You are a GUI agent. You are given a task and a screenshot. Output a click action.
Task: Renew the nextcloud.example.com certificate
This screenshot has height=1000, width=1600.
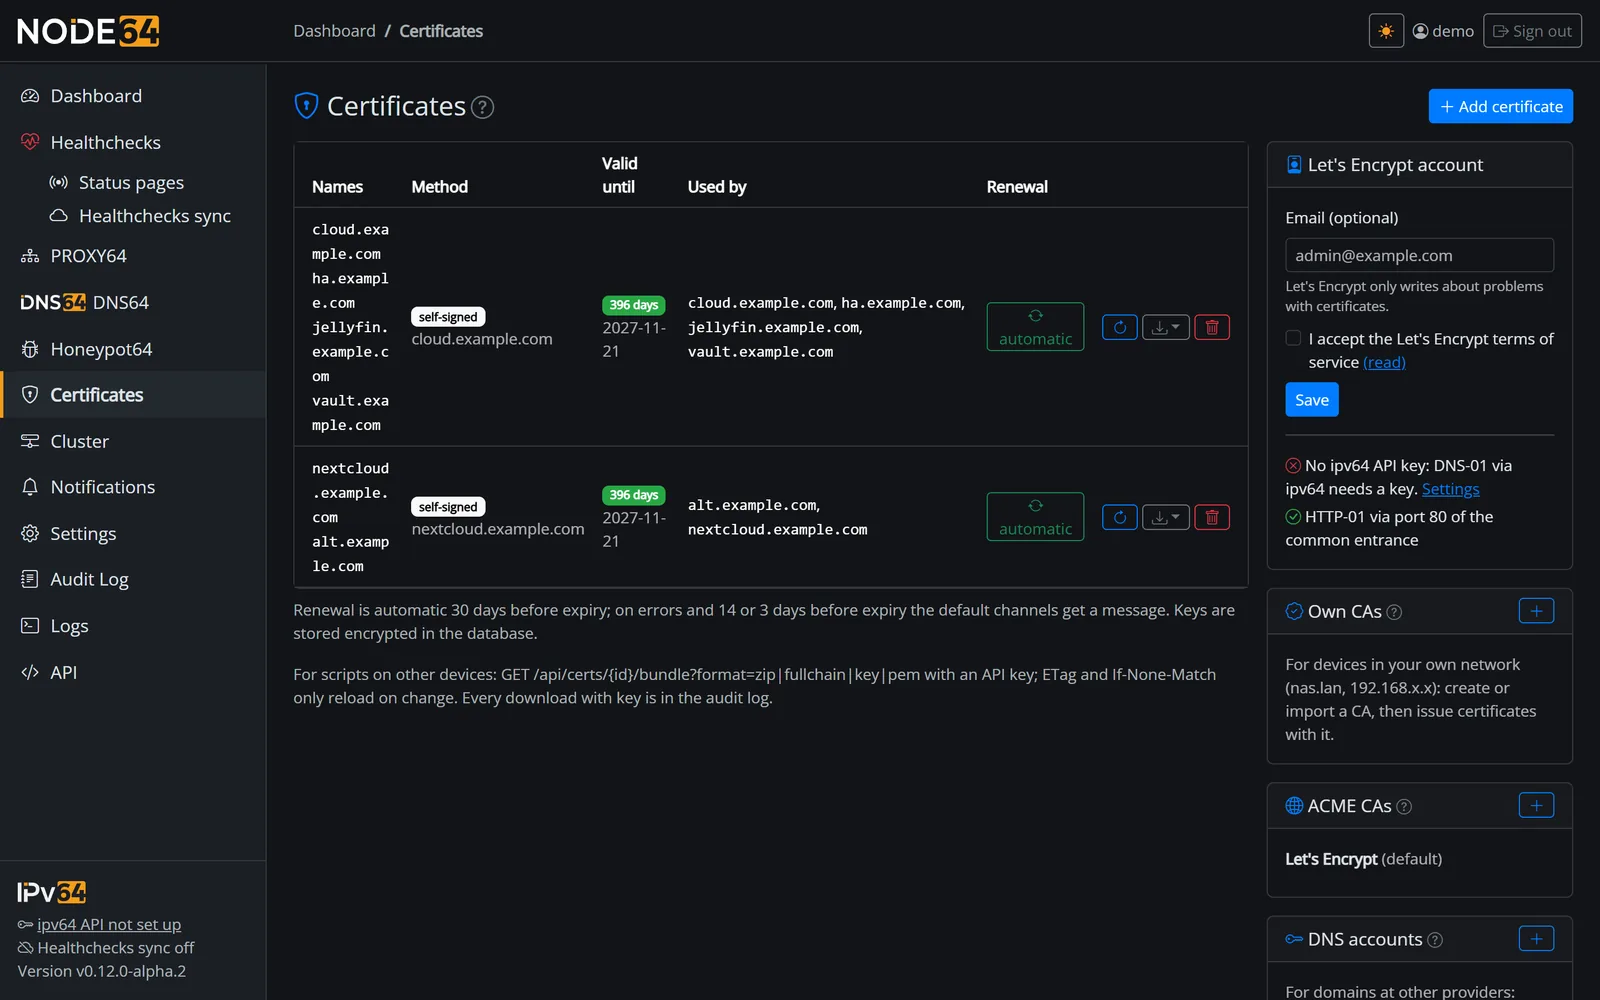(1120, 517)
